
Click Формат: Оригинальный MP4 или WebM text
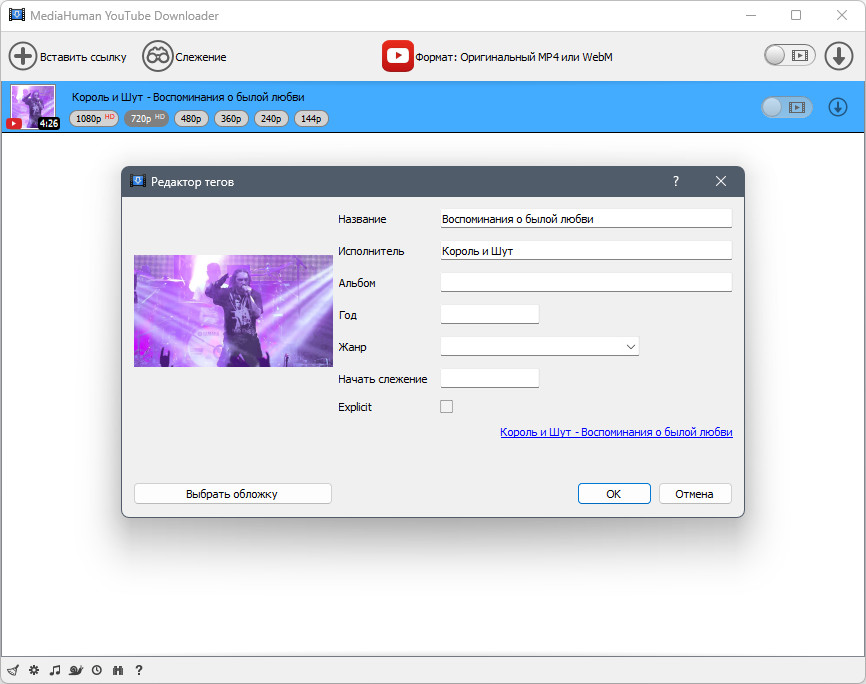[x=514, y=57]
